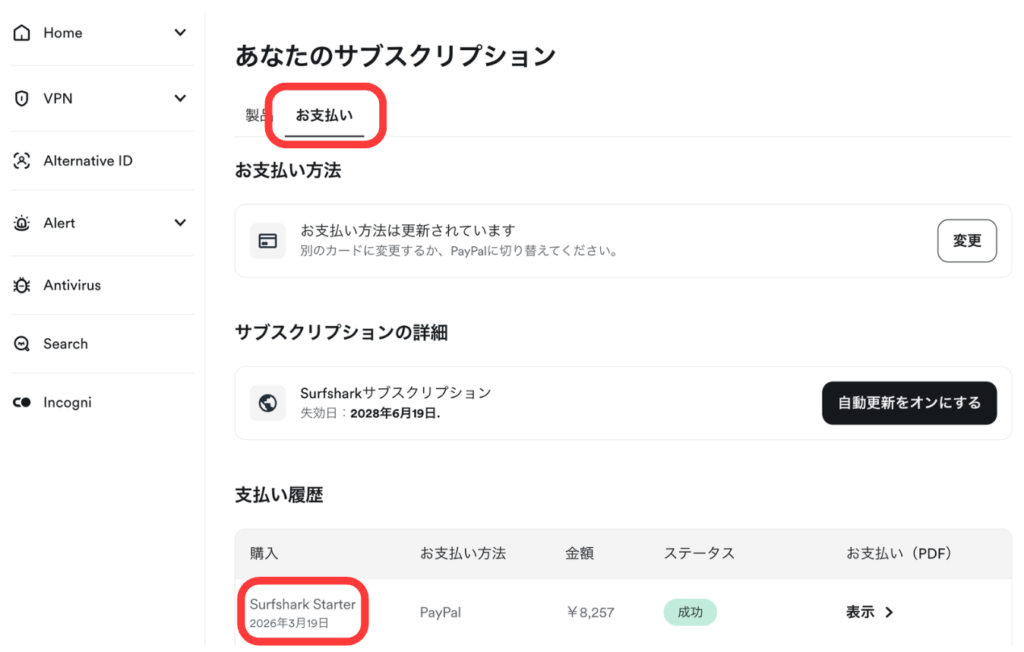Open Incogni via its logo icon
The height and width of the screenshot is (652, 1024).
22,403
